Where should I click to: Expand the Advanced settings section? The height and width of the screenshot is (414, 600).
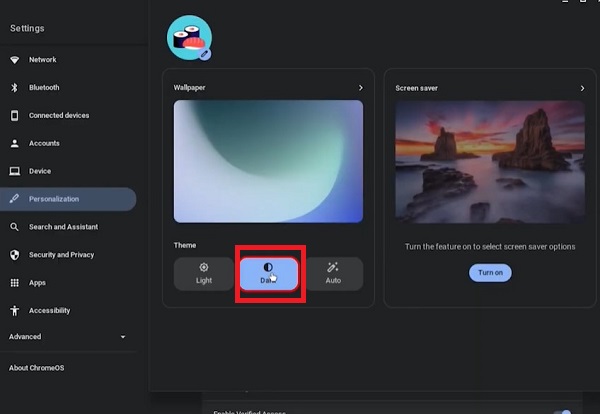68,337
